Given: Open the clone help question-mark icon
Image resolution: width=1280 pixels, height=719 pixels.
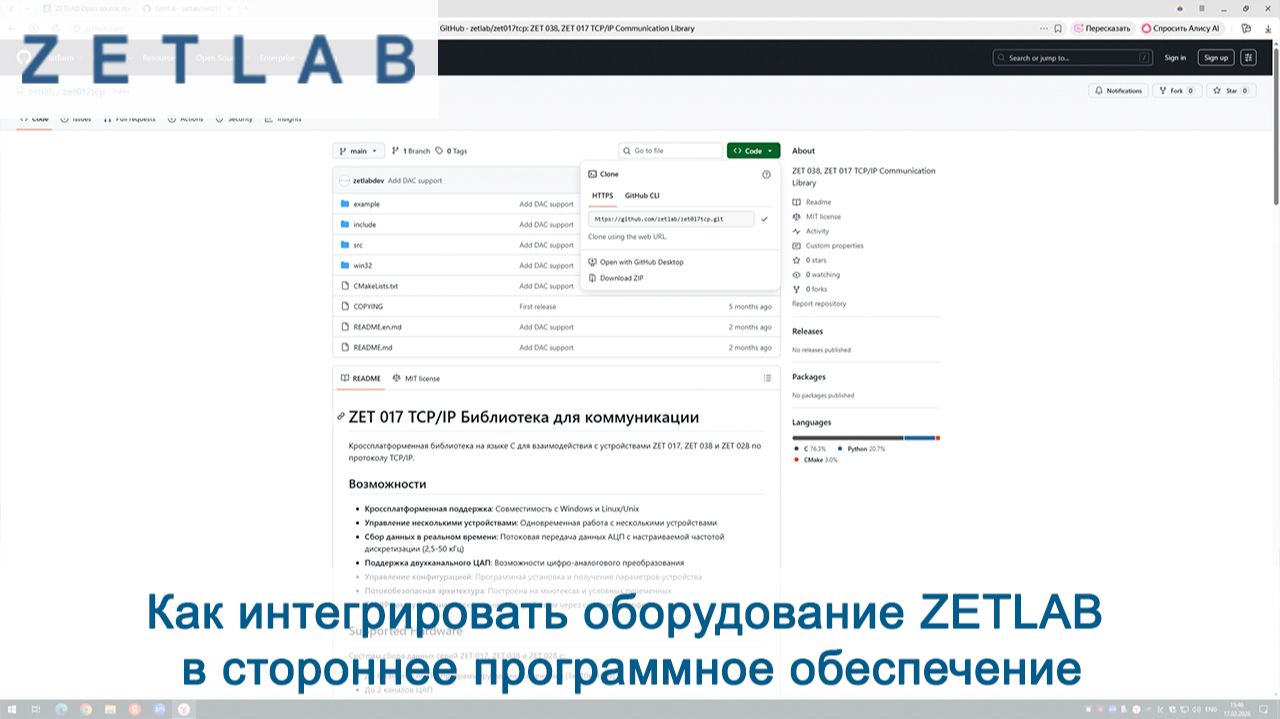Looking at the screenshot, I should pos(767,174).
